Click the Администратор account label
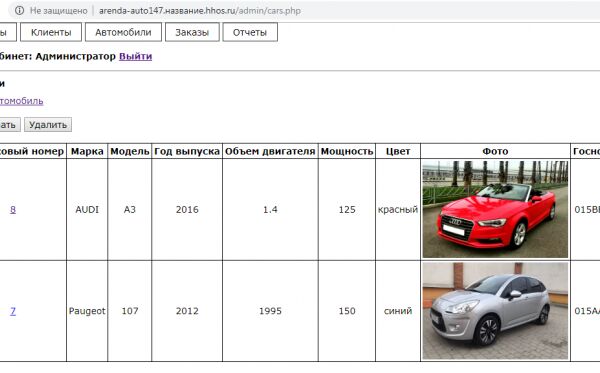Viewport: 600px width, 373px height. point(75,56)
